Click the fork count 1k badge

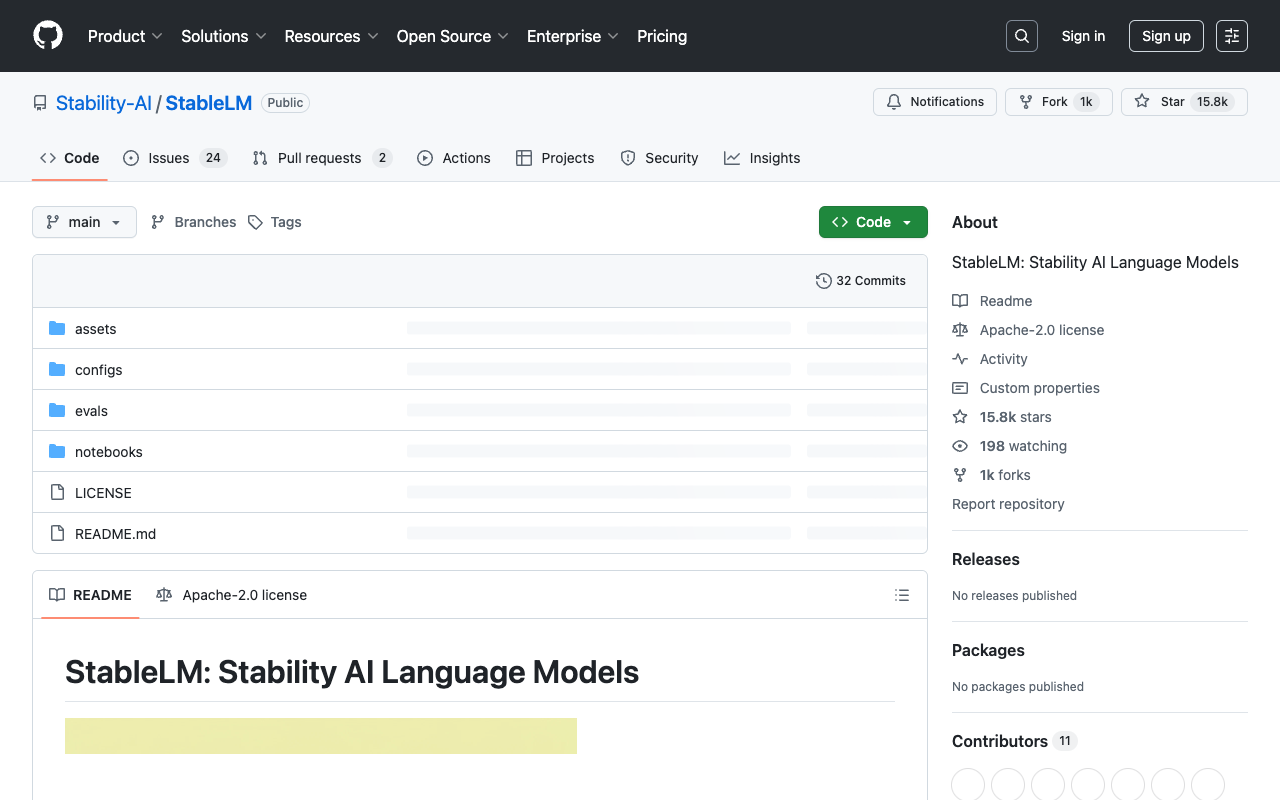pos(1086,102)
